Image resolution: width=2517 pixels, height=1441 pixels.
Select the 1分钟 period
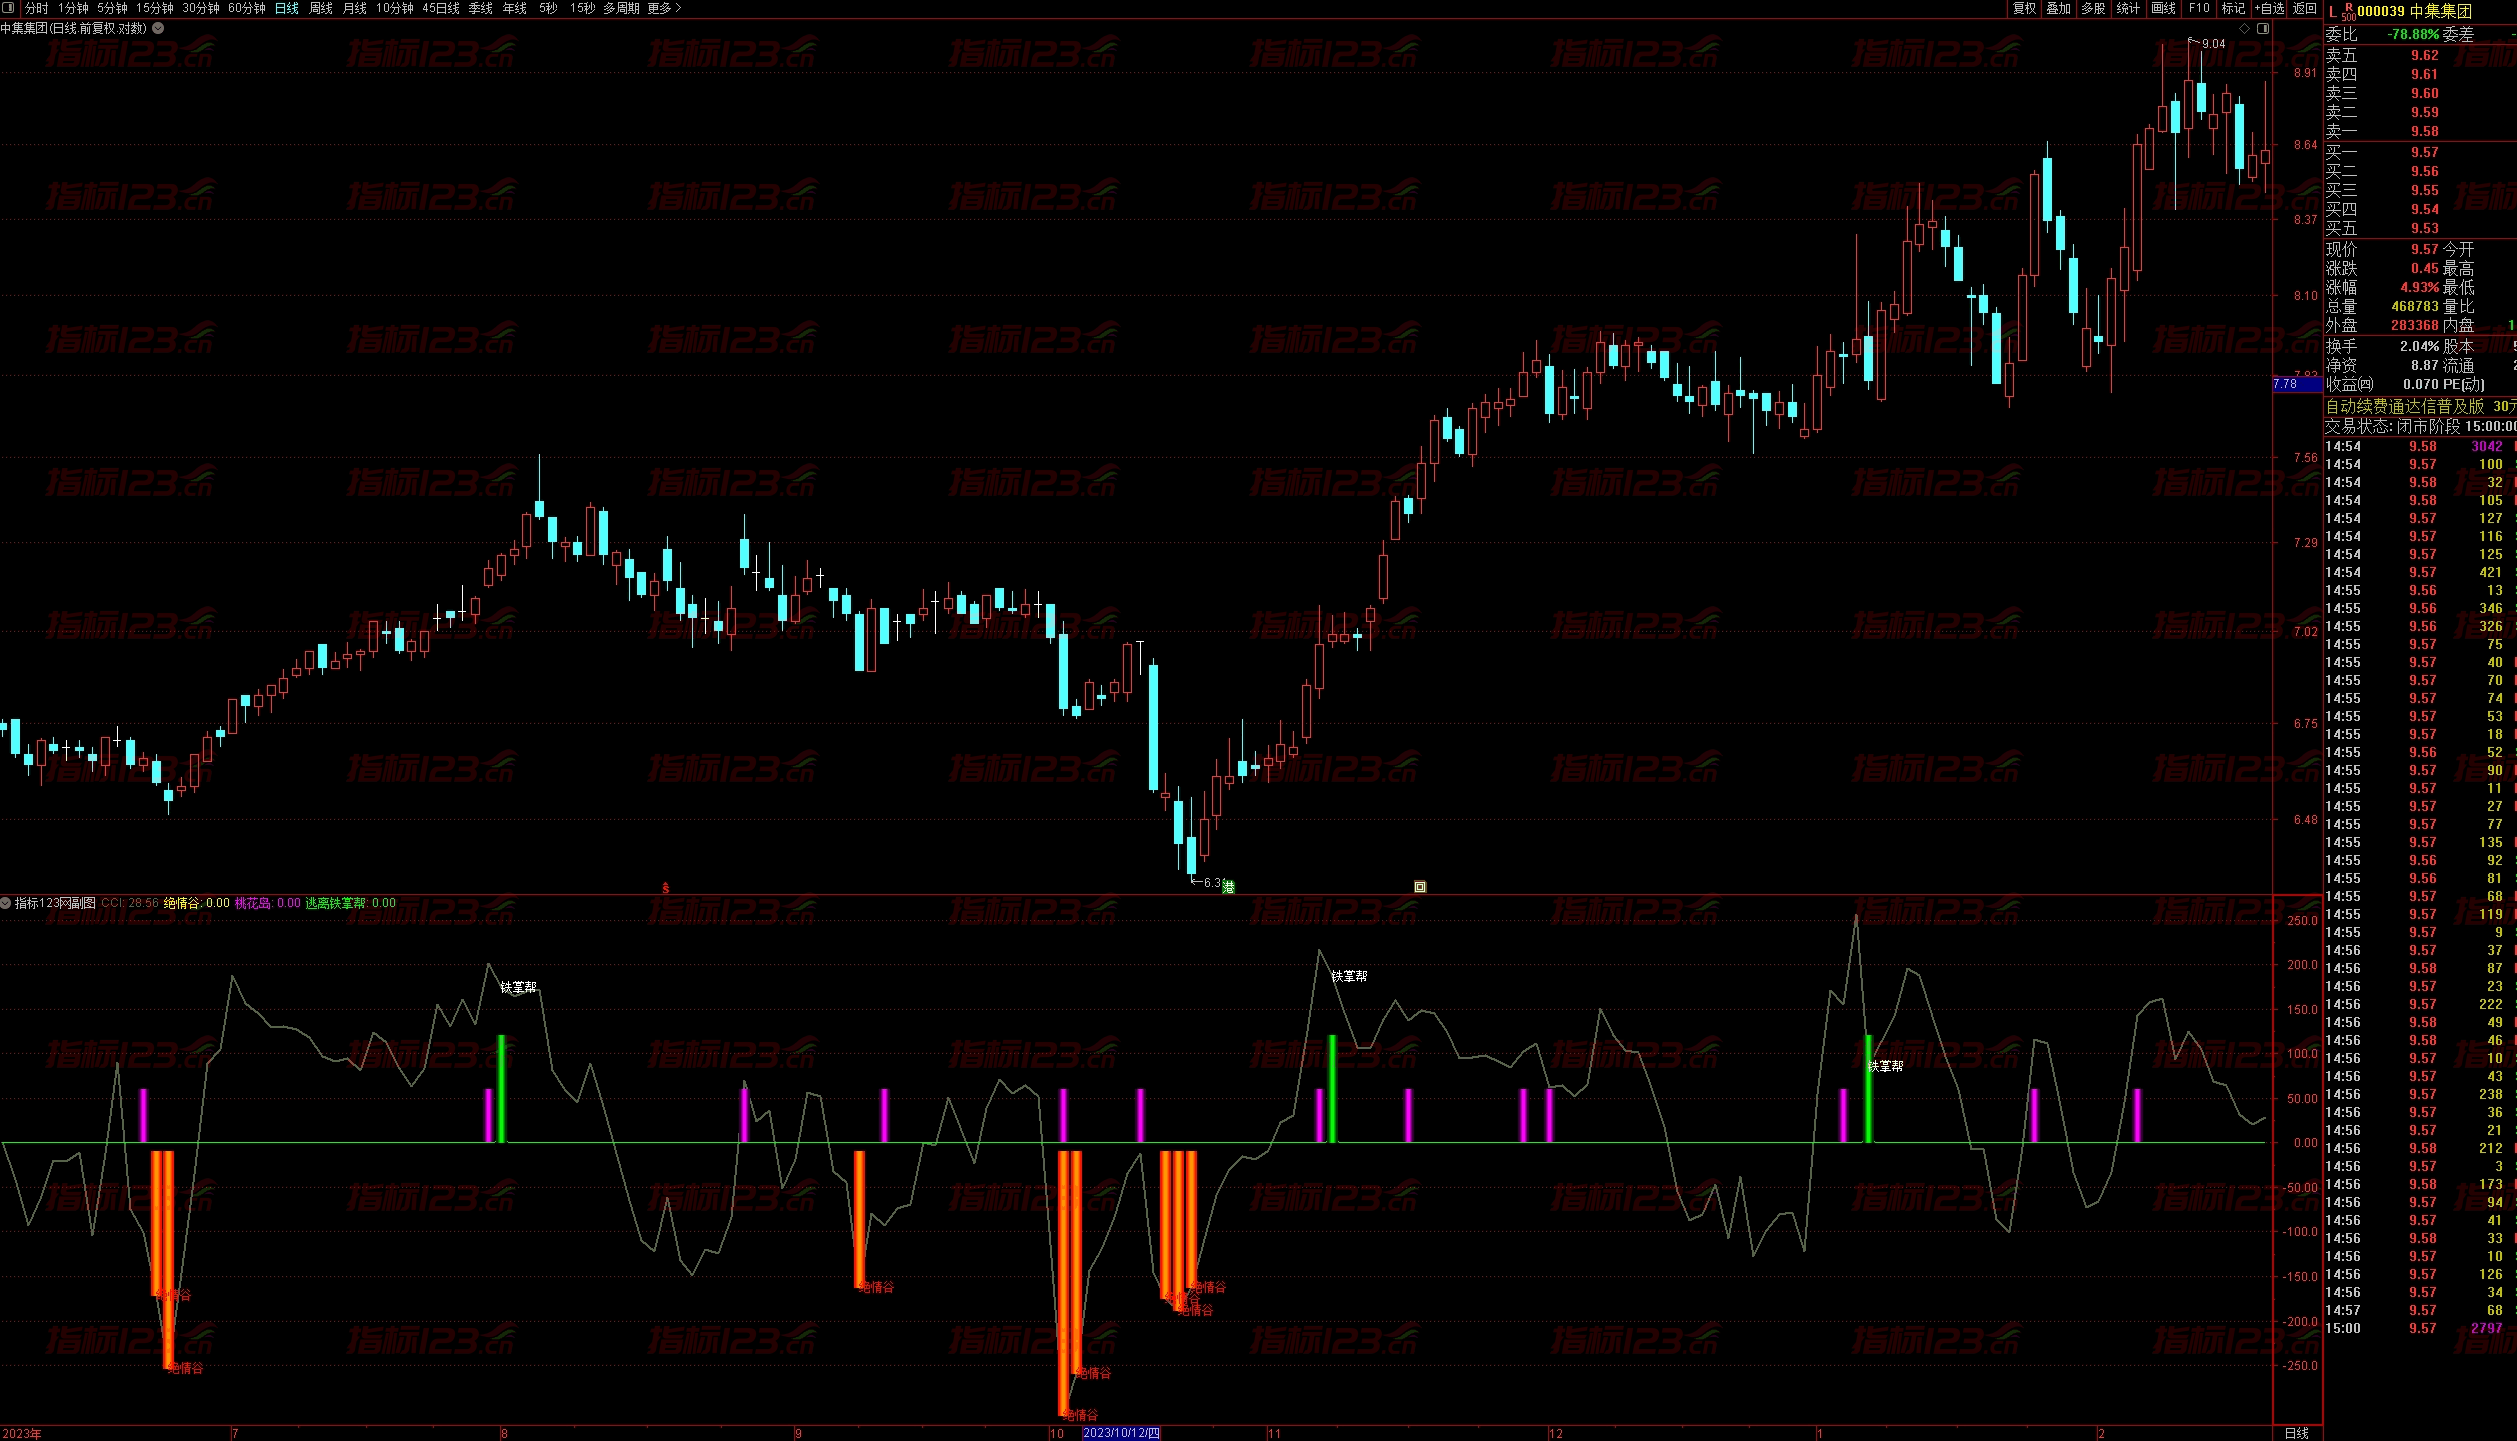tap(73, 8)
